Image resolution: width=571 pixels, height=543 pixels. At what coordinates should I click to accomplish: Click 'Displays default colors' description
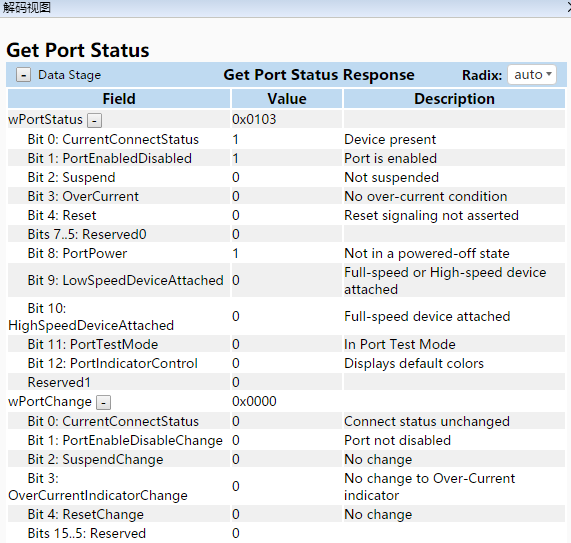[414, 363]
